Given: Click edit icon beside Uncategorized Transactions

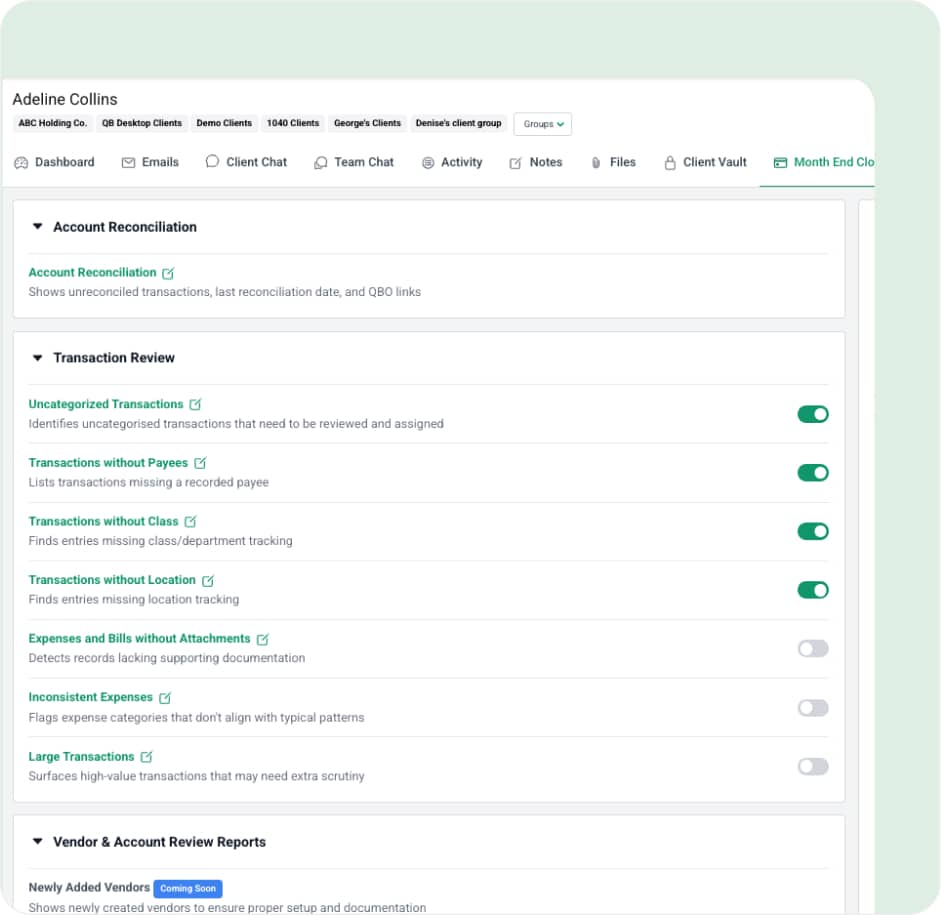Looking at the screenshot, I should (195, 405).
